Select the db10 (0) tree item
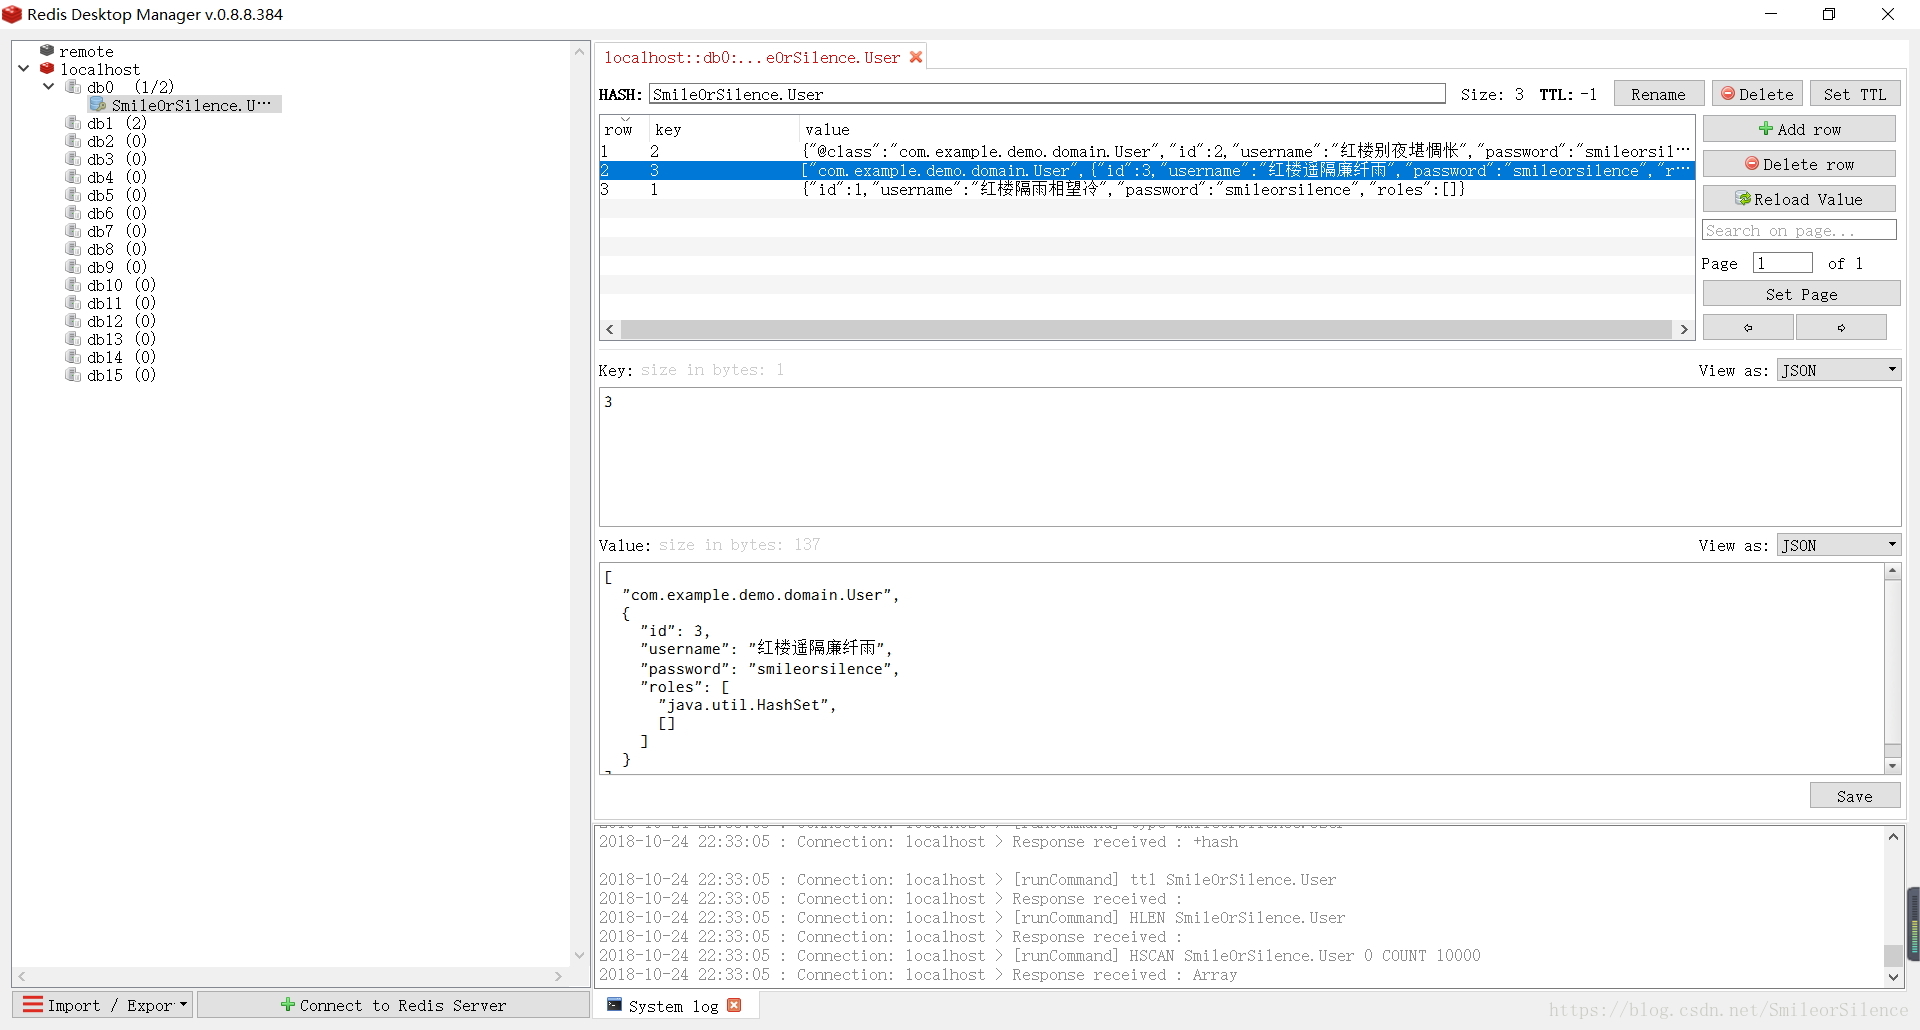 click(x=121, y=285)
